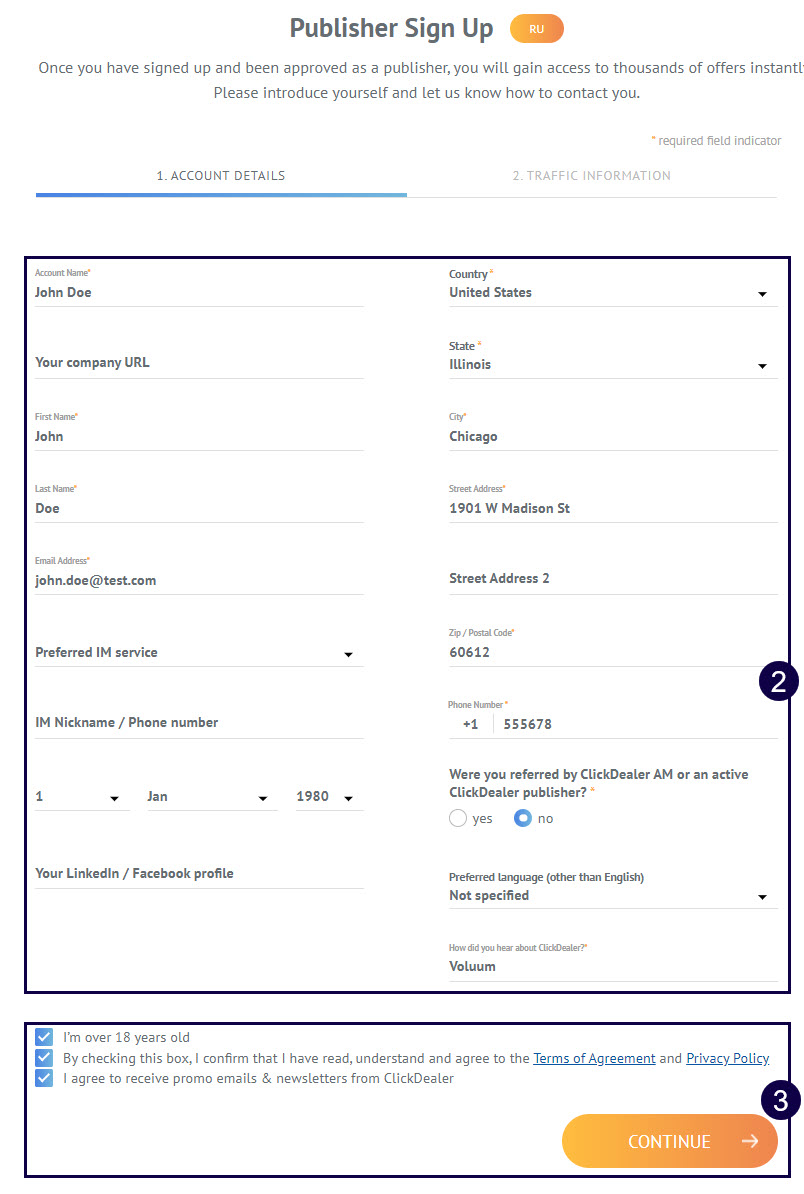Select the Account Details tab
The height and width of the screenshot is (1194, 804).
coord(221,176)
